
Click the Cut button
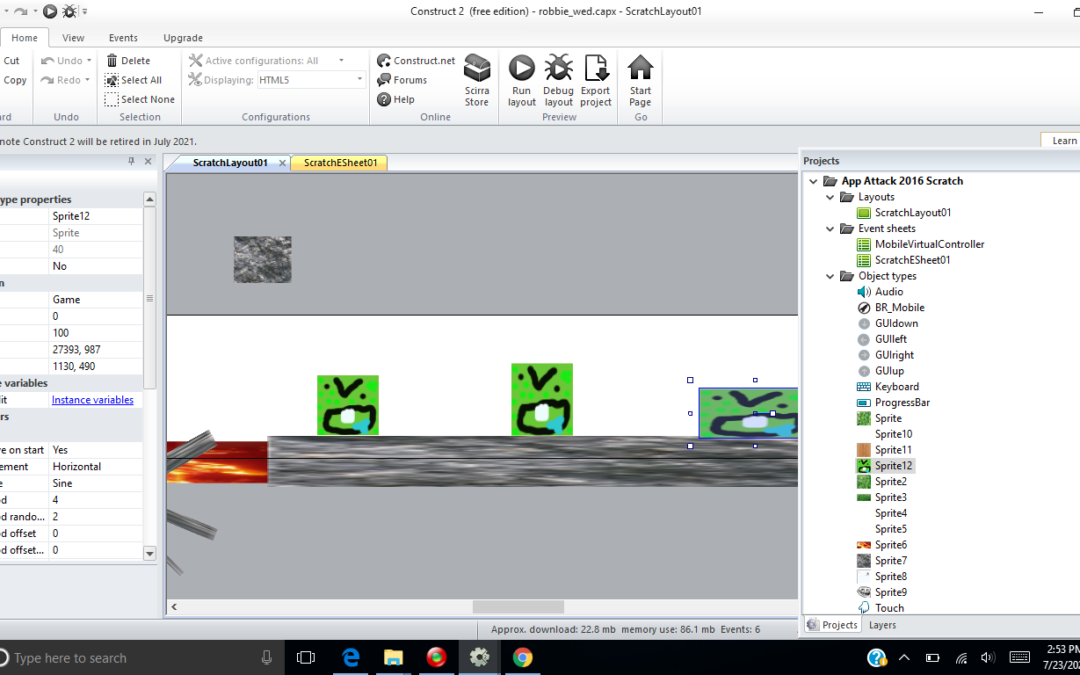(x=11, y=61)
